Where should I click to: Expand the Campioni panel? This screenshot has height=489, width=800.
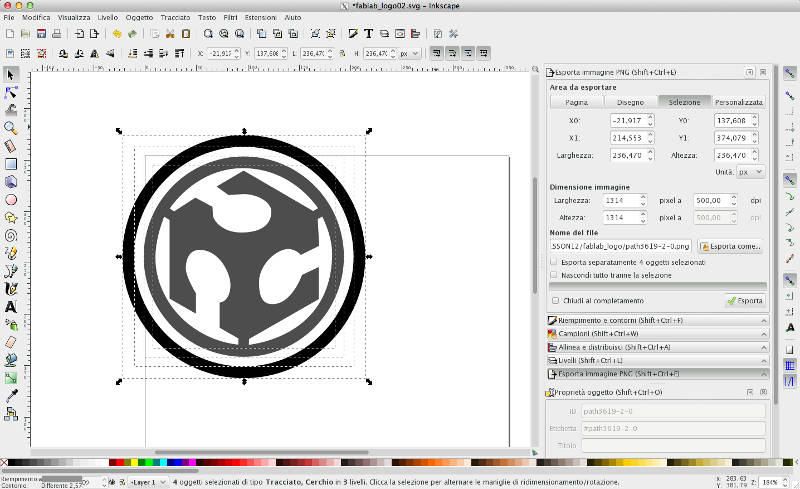click(x=657, y=333)
